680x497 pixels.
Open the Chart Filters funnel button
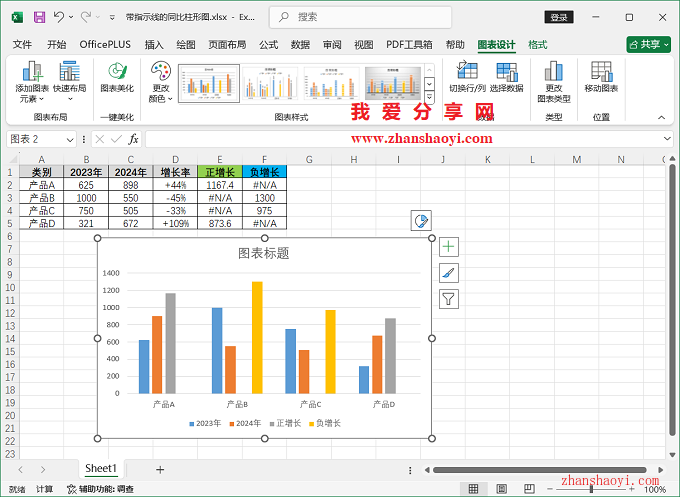point(449,298)
